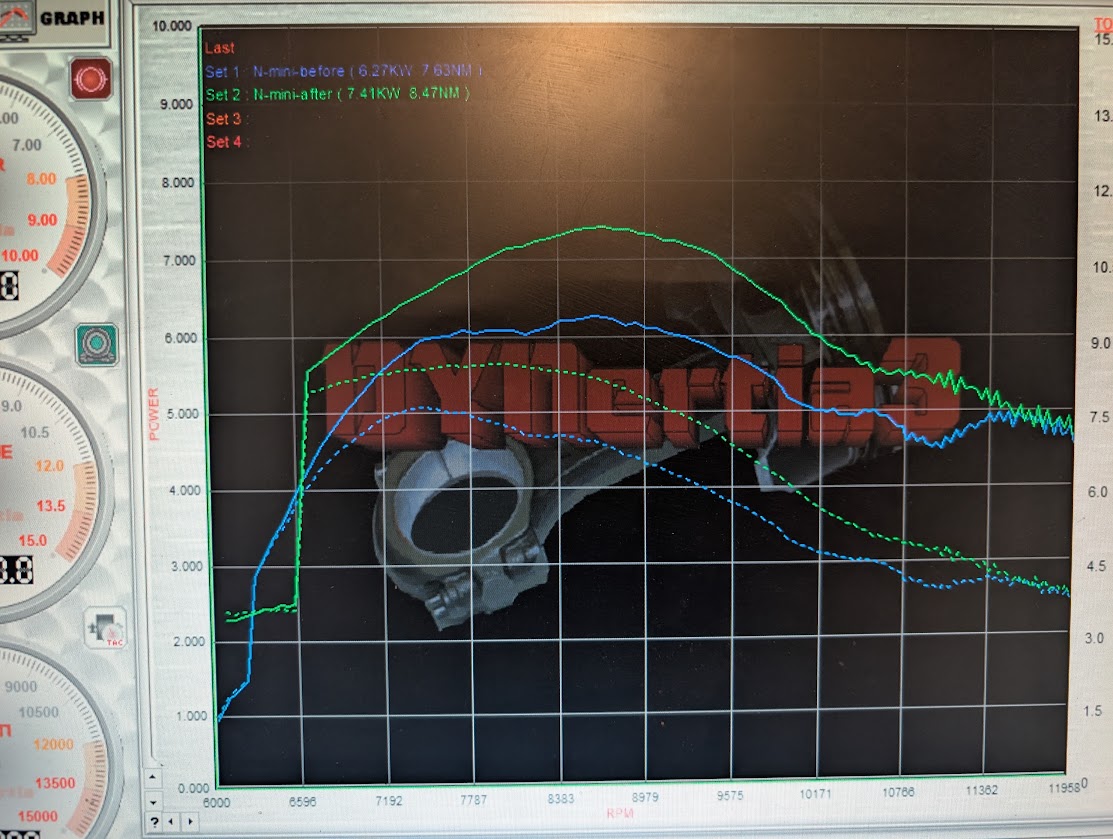Select the empty 'Set 4' legend entry
Screen dimensions: 1113x839
(225, 142)
